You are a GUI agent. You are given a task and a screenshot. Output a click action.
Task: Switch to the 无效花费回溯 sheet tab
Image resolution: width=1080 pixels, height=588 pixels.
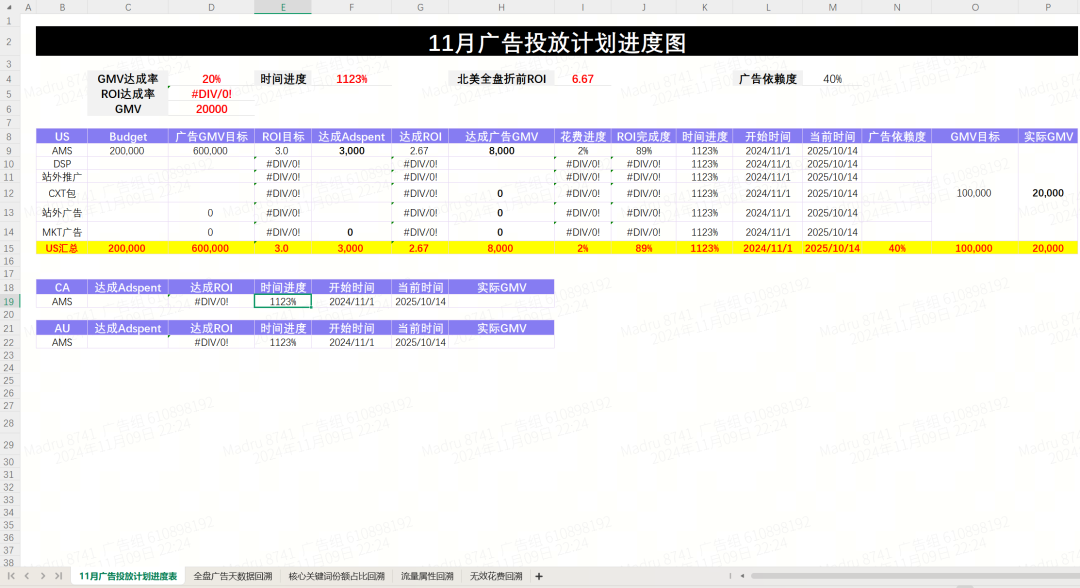496,577
